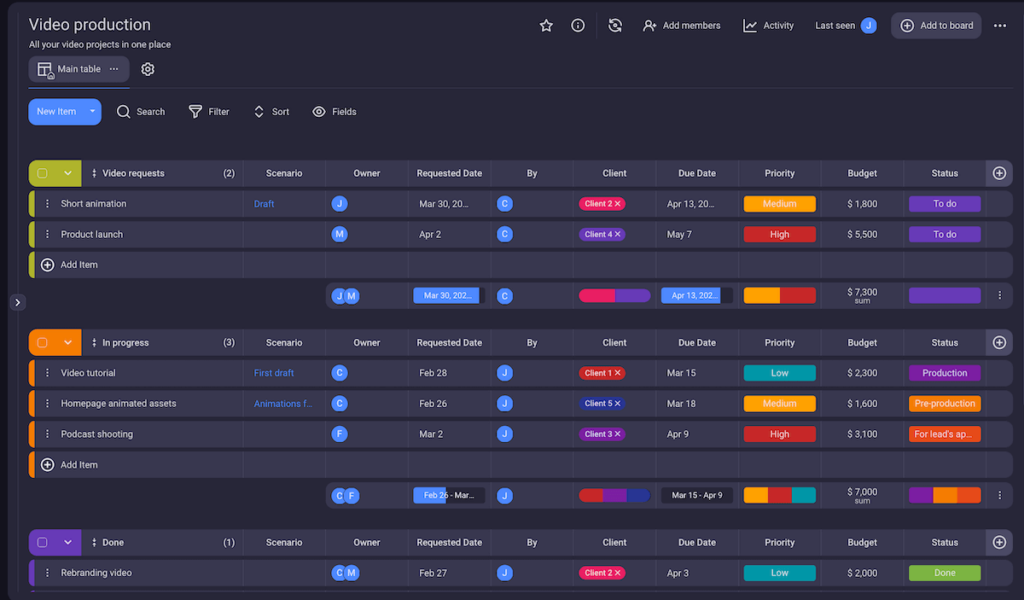Open the board info icon
The width and height of the screenshot is (1024, 600).
578,25
